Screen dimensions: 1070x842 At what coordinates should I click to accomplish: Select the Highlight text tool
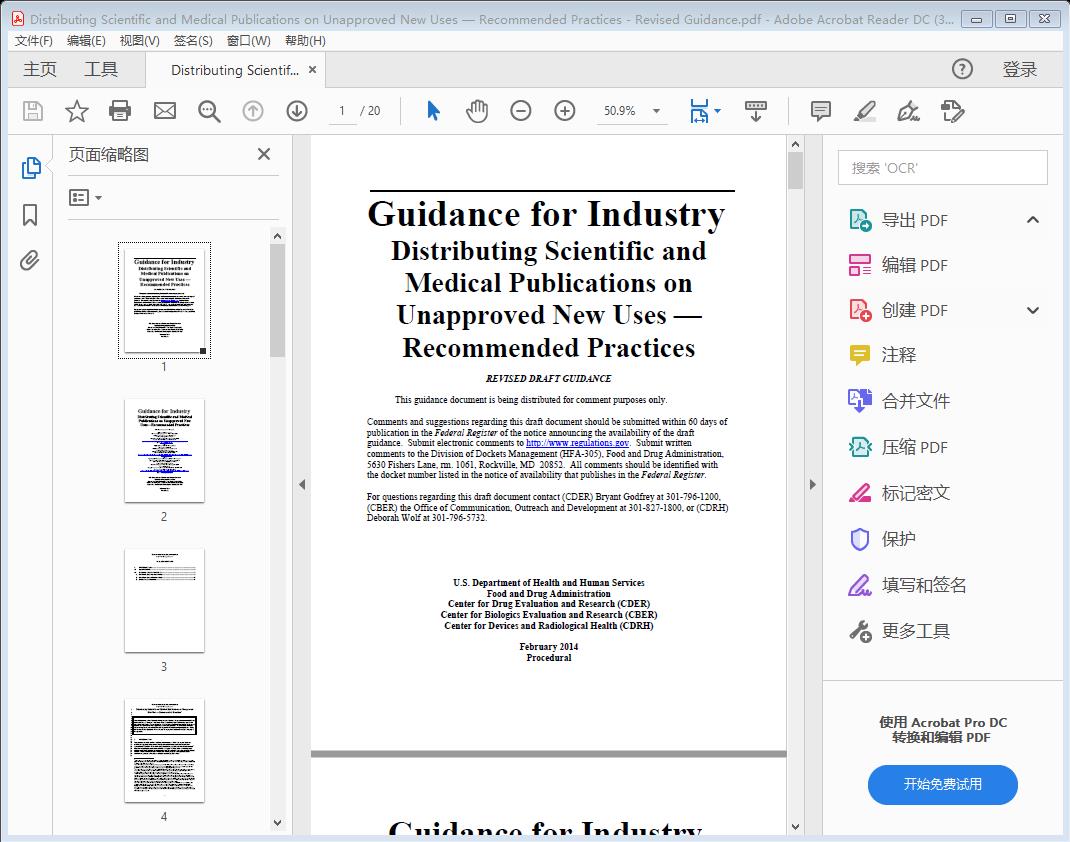tap(866, 112)
